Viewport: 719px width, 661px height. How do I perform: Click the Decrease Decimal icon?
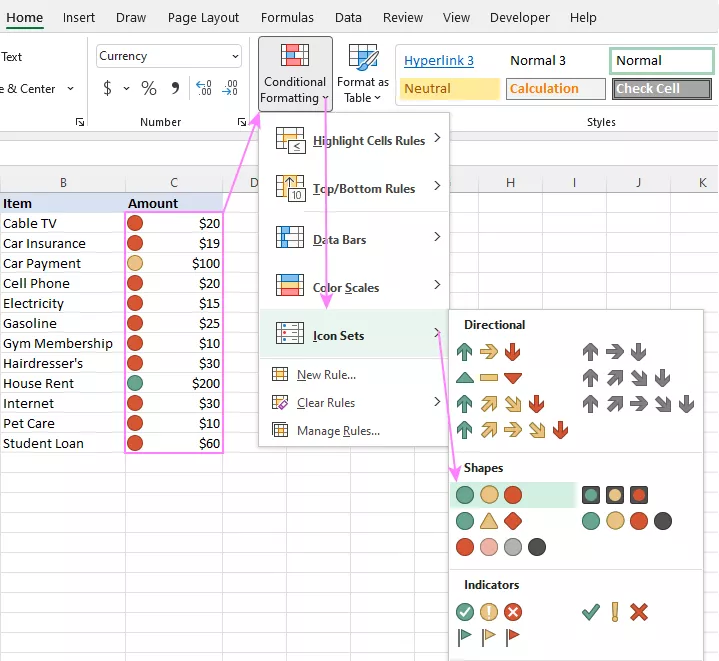[x=230, y=89]
